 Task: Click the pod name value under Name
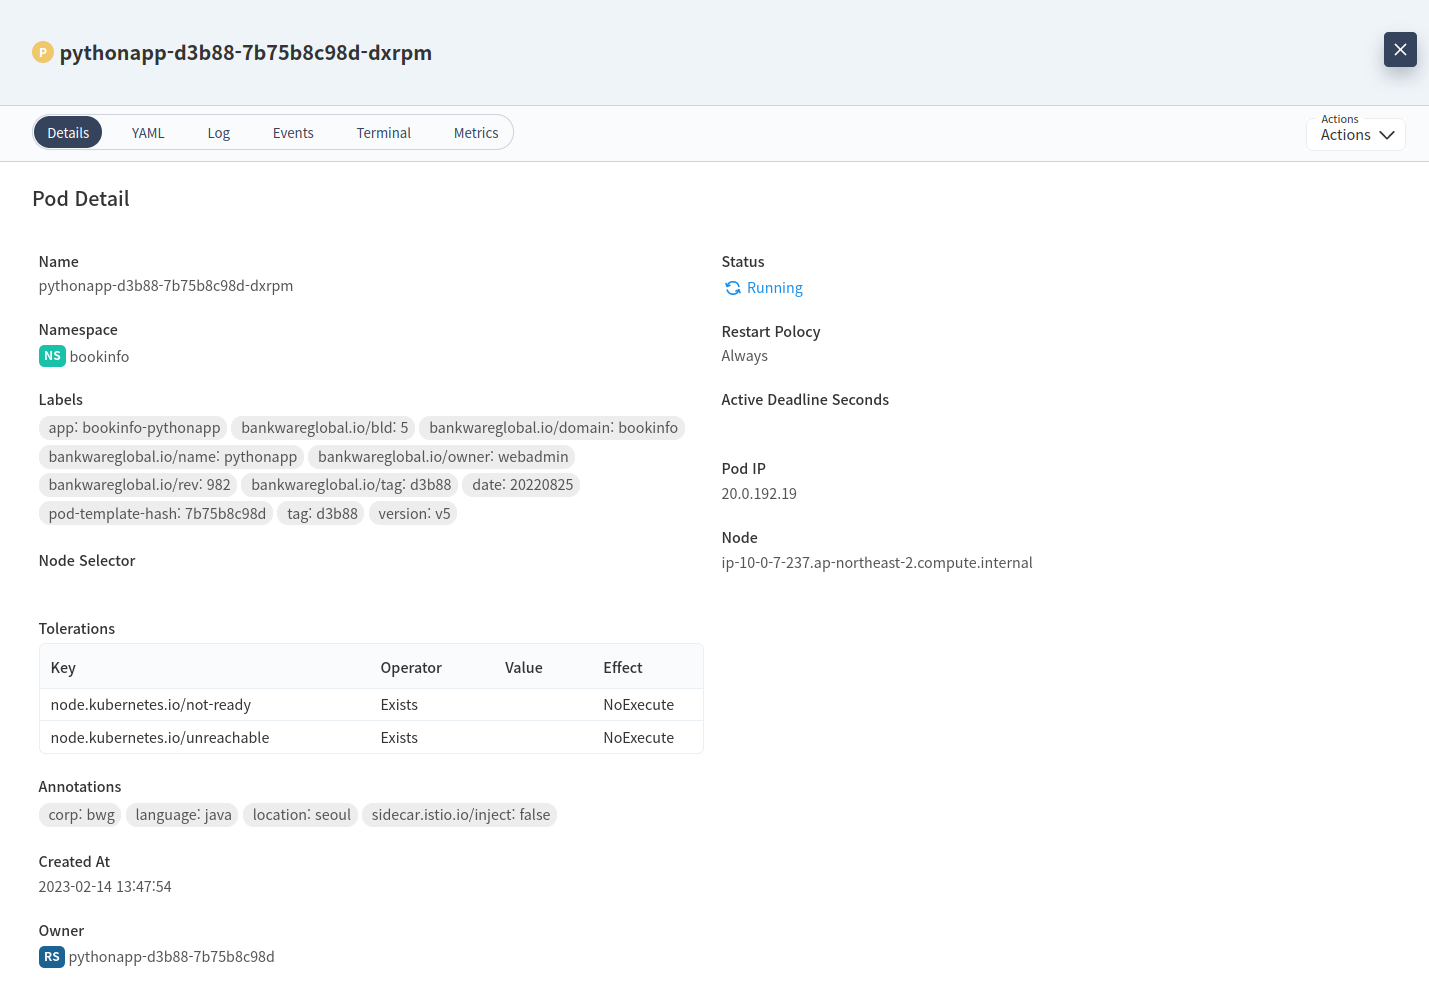166,286
